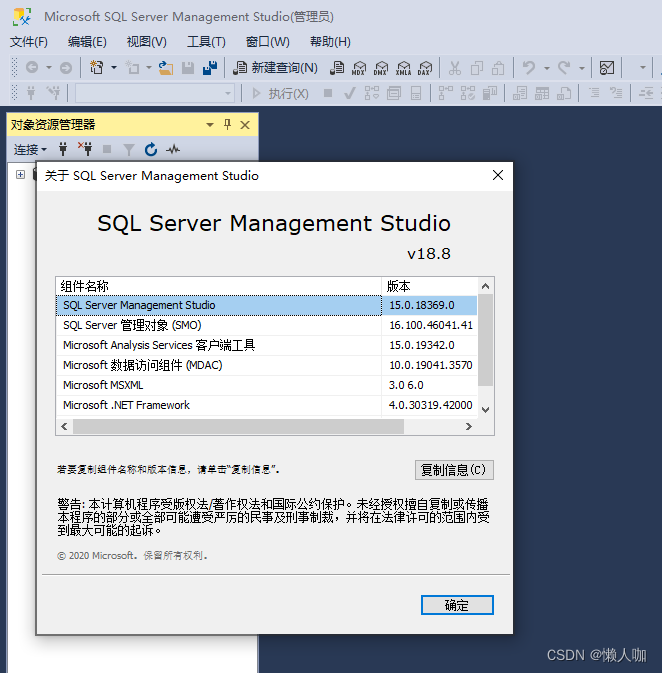Open the available databases combo box
Viewport: 662px width, 673px height.
[x=155, y=93]
